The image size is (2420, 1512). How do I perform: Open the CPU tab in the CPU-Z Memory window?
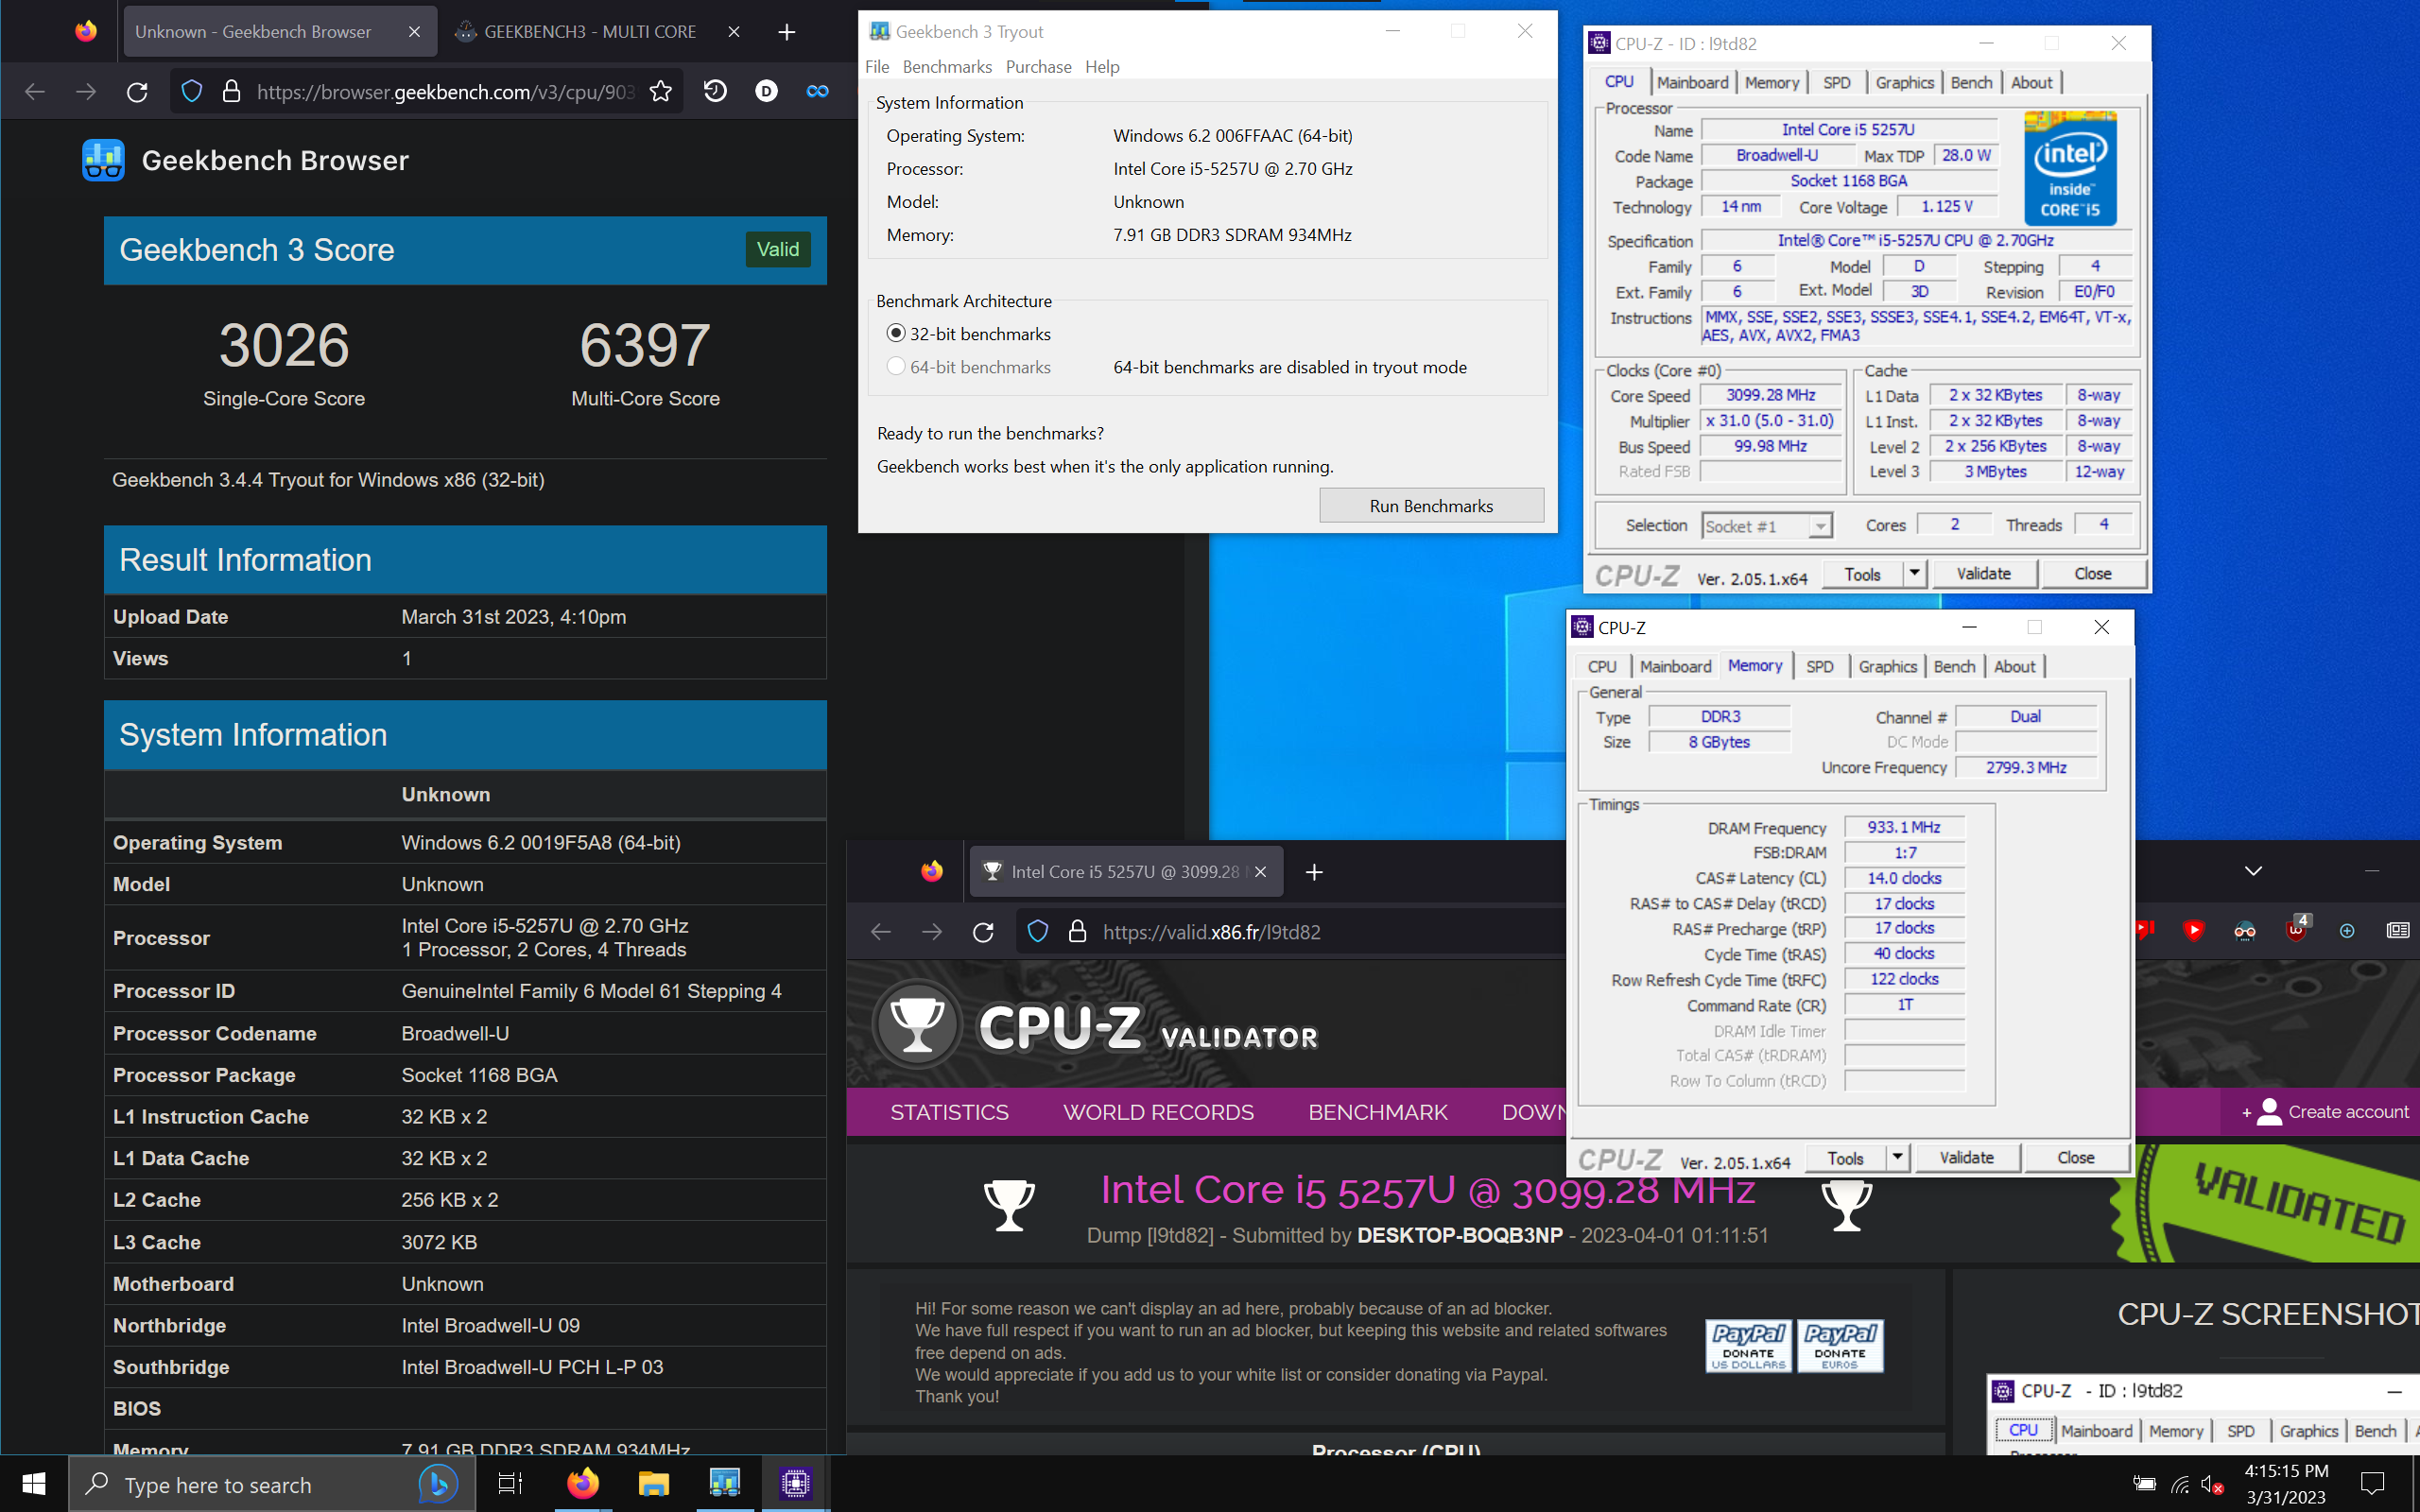tap(1602, 667)
